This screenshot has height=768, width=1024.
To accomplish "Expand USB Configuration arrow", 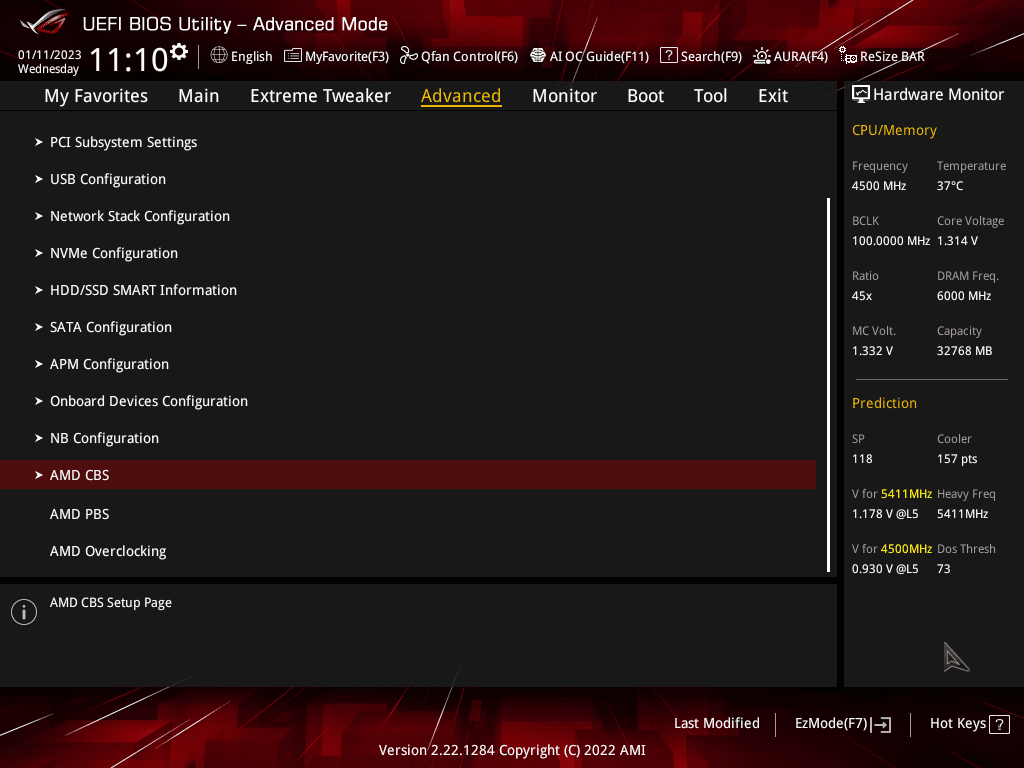I will tap(39, 179).
